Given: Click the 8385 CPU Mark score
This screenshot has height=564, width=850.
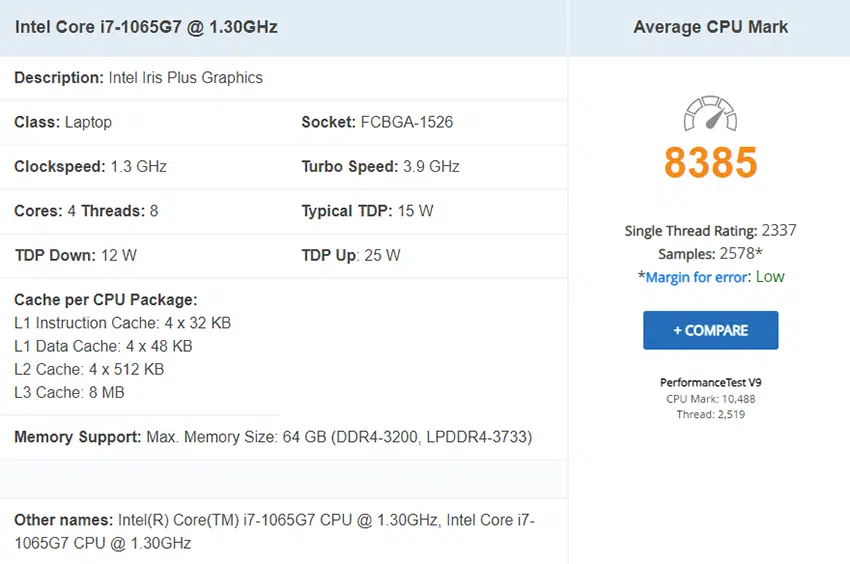Looking at the screenshot, I should [710, 162].
